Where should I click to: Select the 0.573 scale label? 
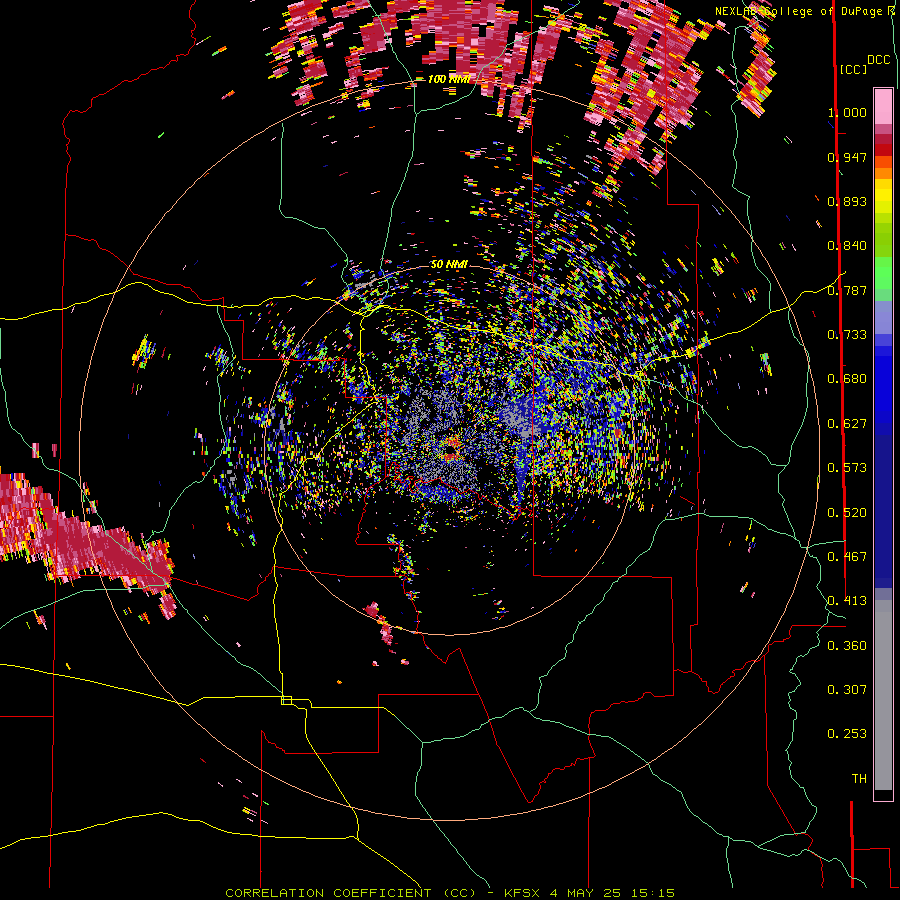pos(847,468)
